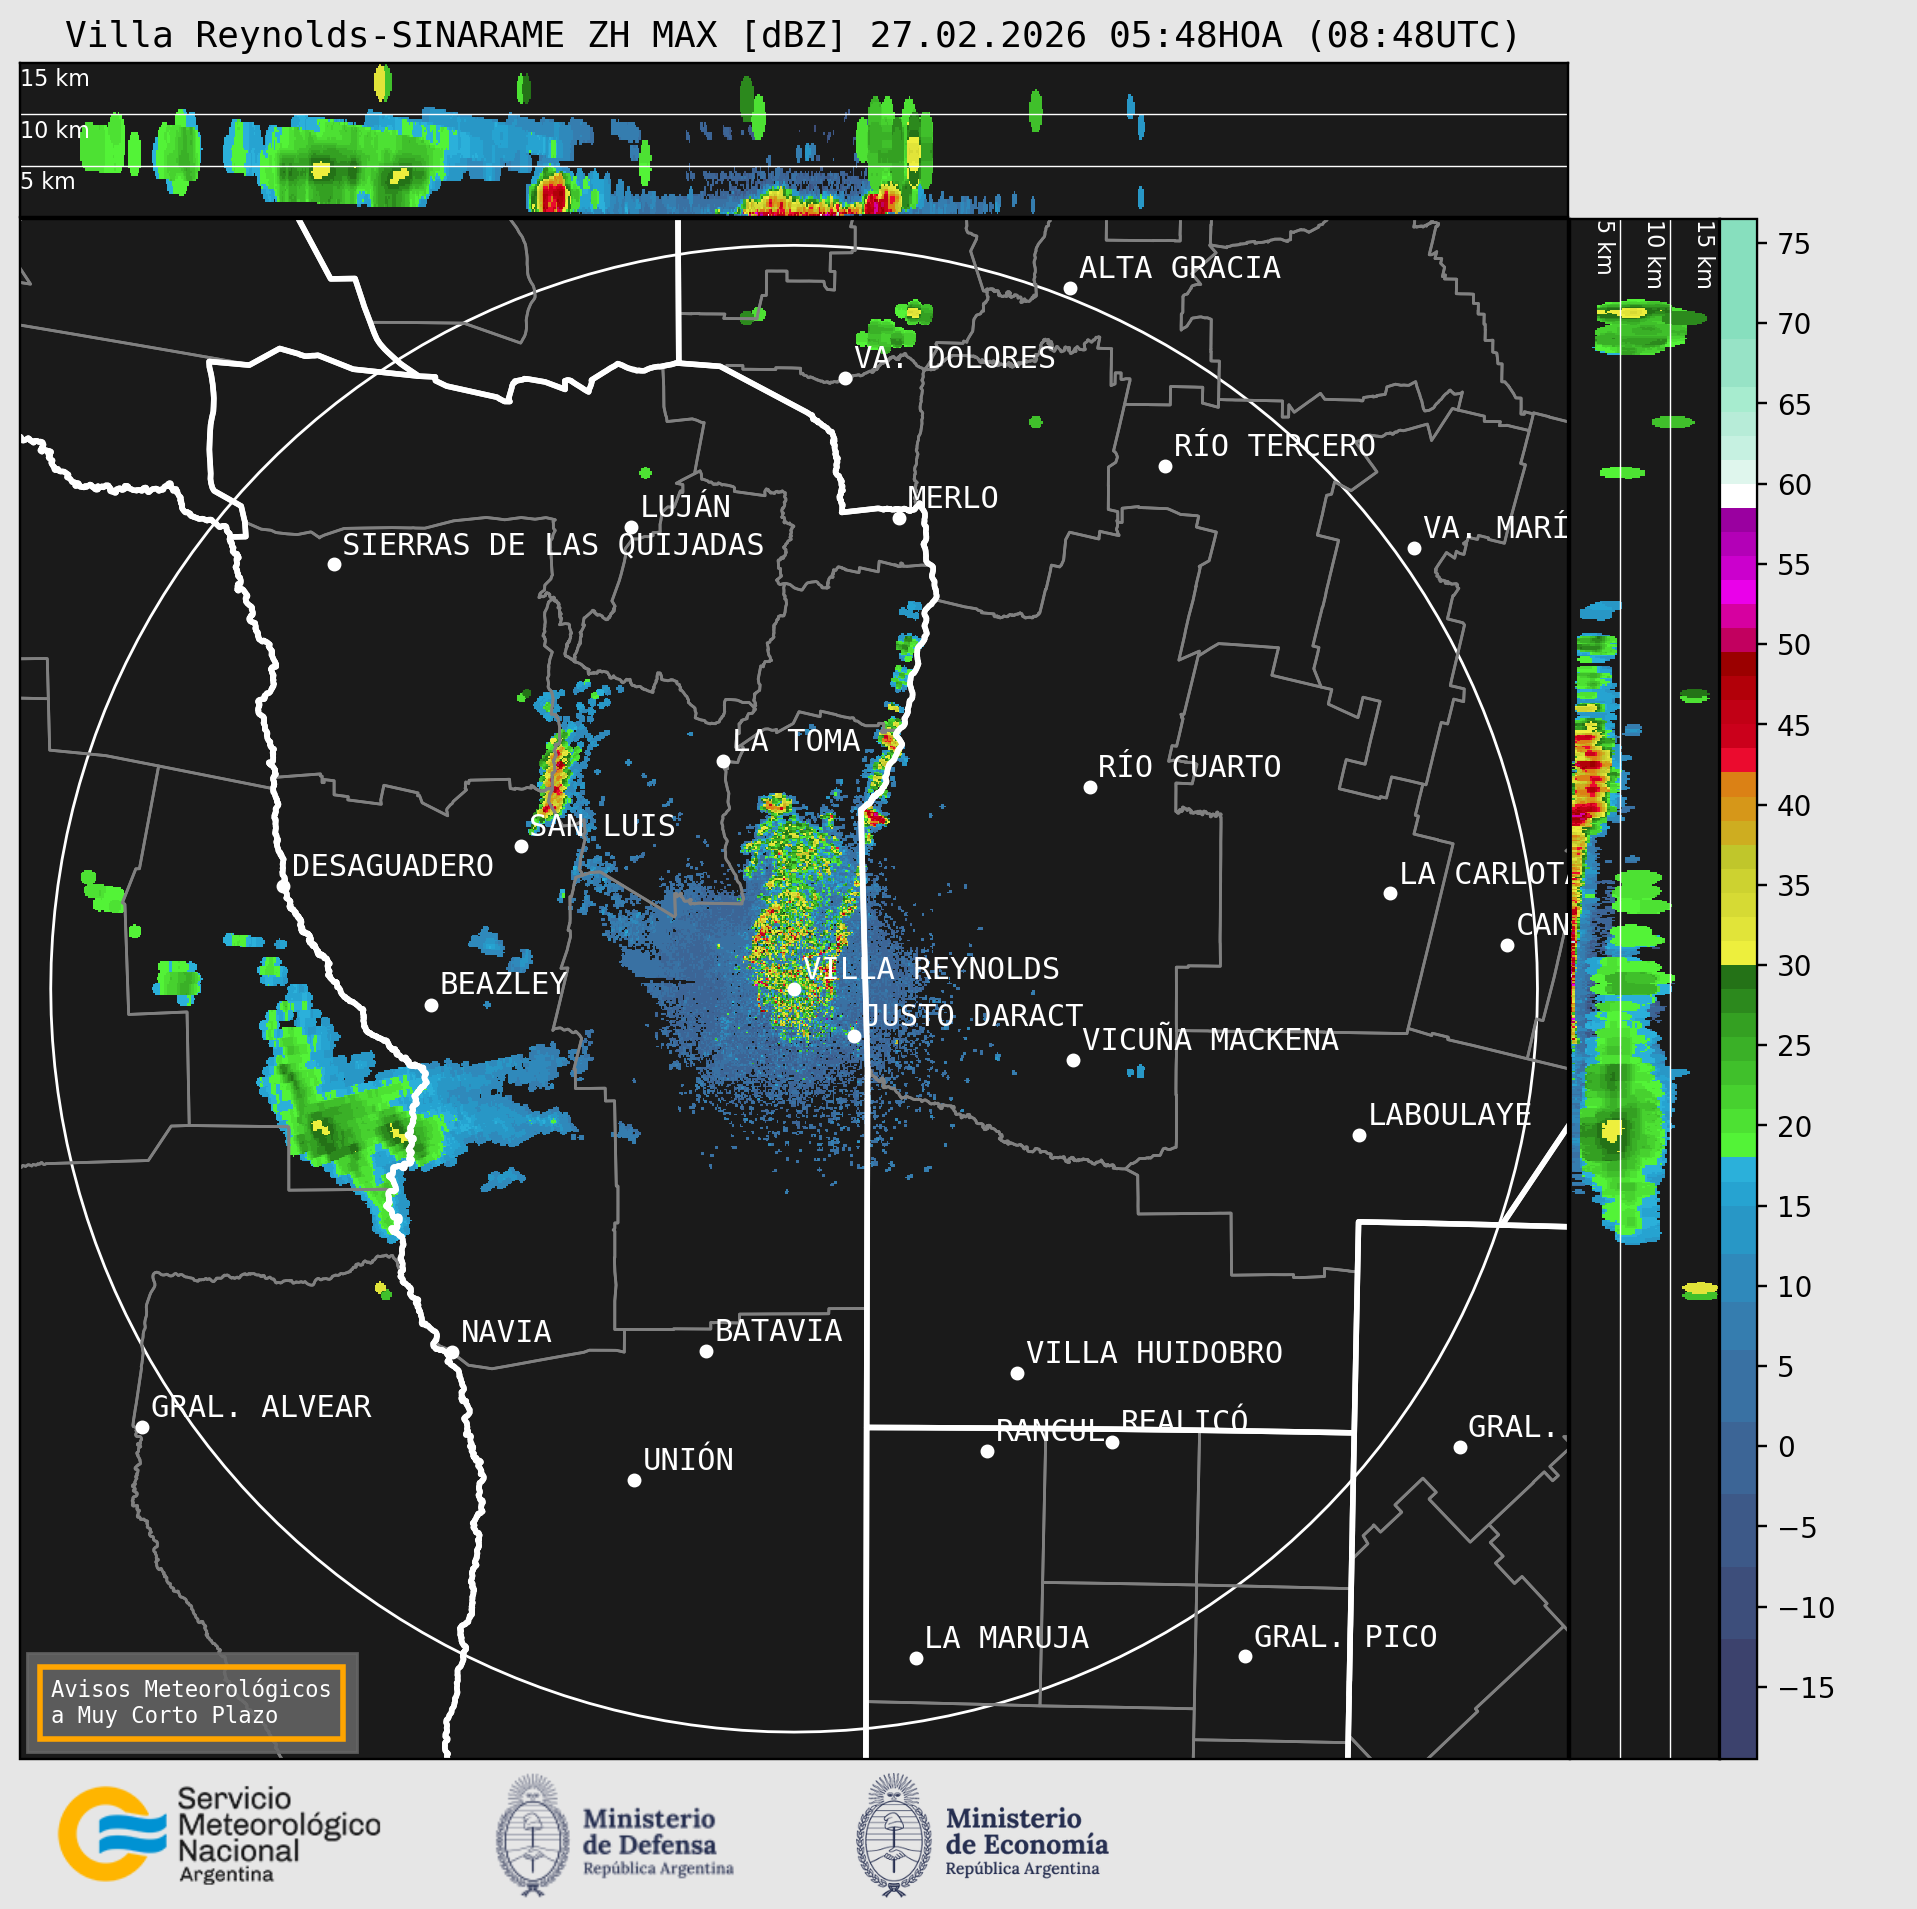The height and width of the screenshot is (1909, 1917).
Task: Click the Alta Gracia map label
Action: point(1180,268)
